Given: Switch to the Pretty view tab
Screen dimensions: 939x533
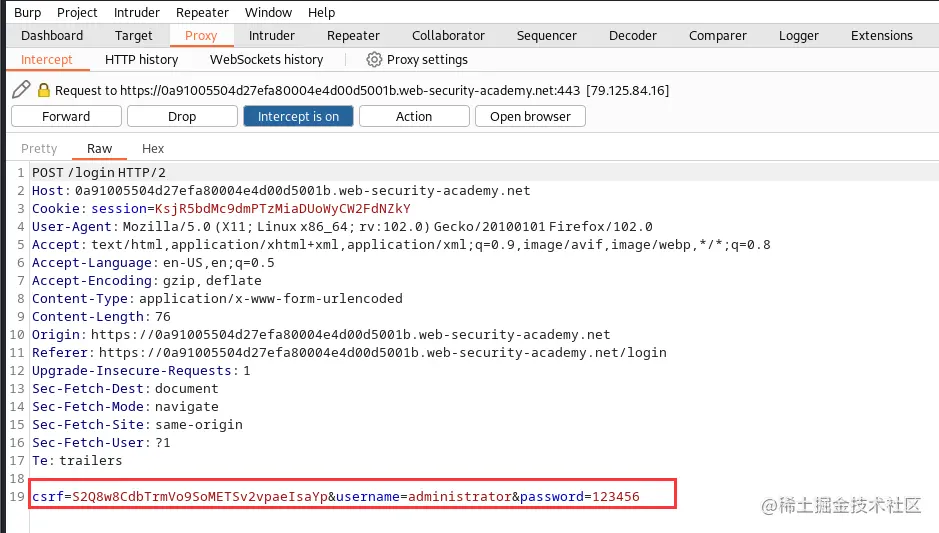Looking at the screenshot, I should click(39, 149).
